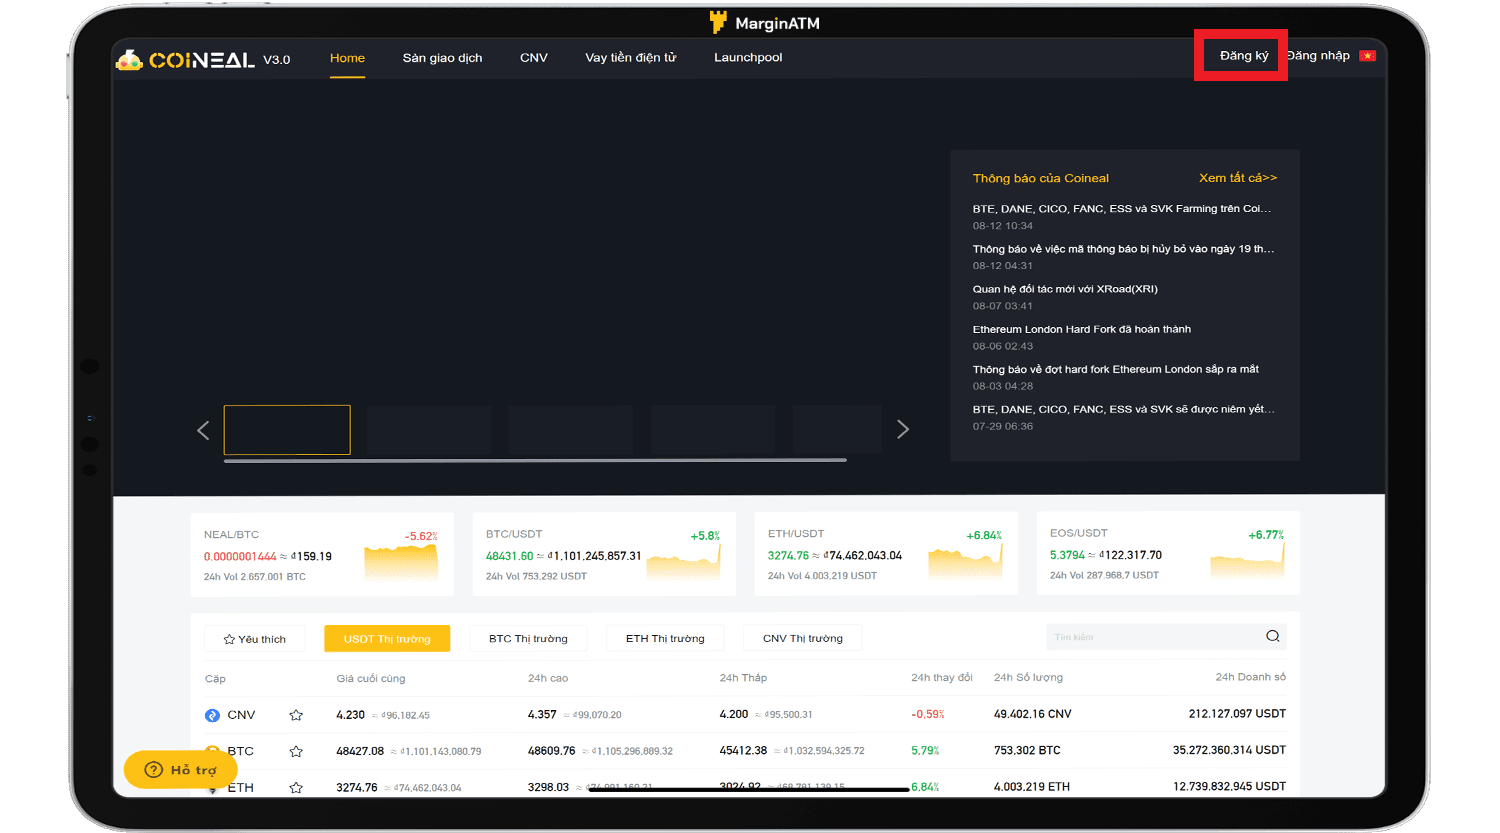Image resolution: width=1500 pixels, height=833 pixels.
Task: Open the BTC/USDT ticker card
Action: pos(604,554)
